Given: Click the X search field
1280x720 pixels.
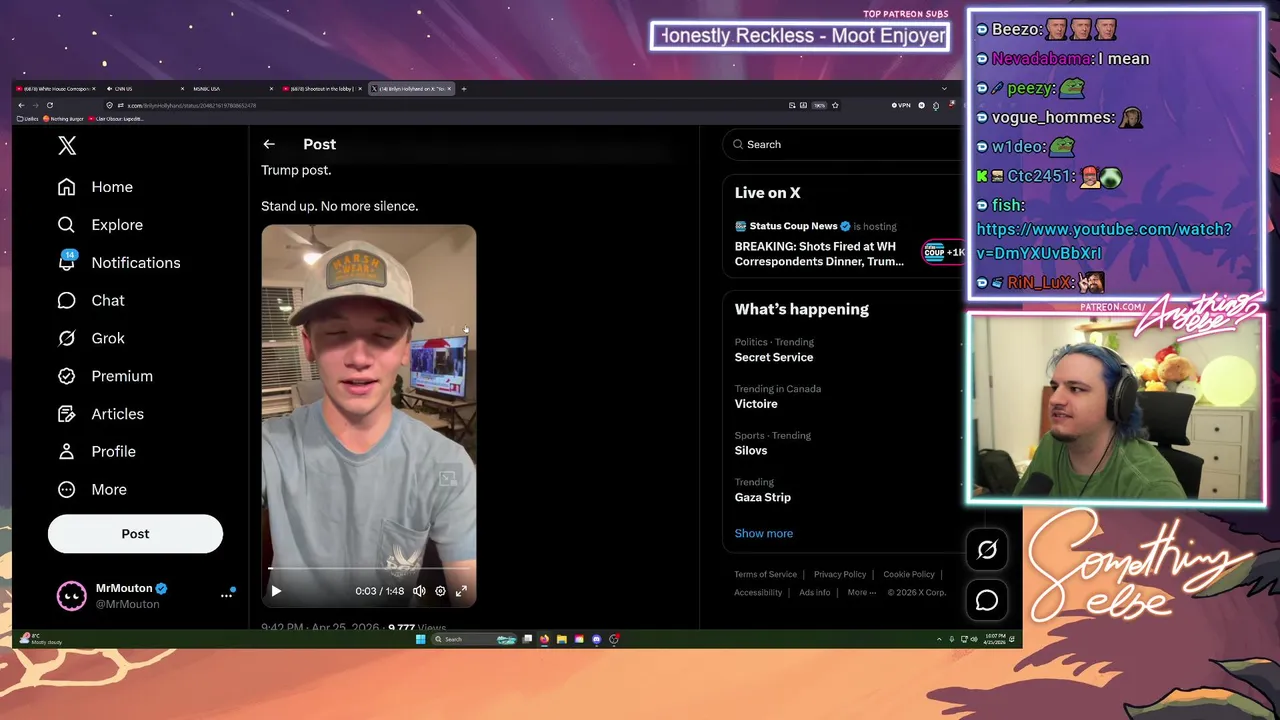Looking at the screenshot, I should point(842,144).
